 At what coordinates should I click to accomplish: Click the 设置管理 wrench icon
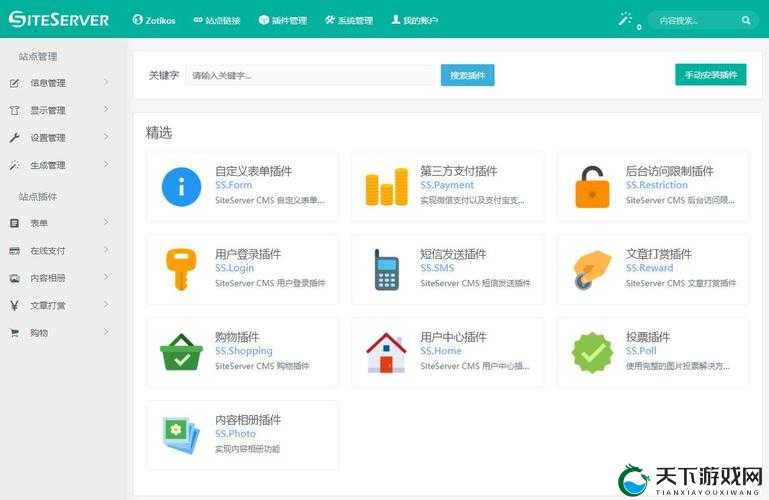point(15,138)
